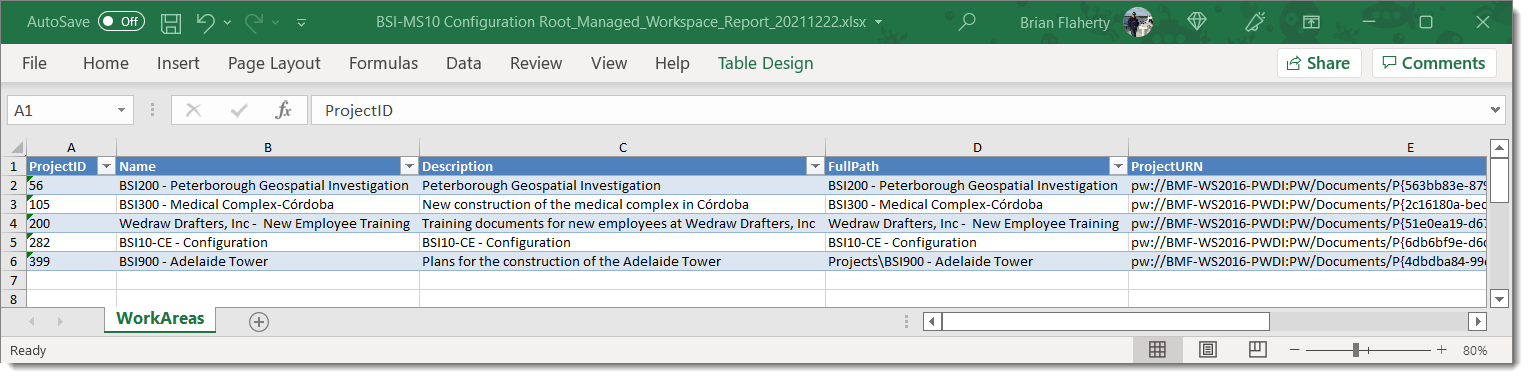1528x378 pixels.
Task: Click the Cancel X formula icon
Action: tap(194, 111)
